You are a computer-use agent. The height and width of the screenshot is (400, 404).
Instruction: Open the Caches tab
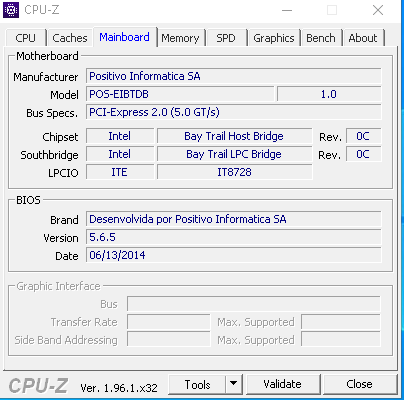(x=70, y=38)
